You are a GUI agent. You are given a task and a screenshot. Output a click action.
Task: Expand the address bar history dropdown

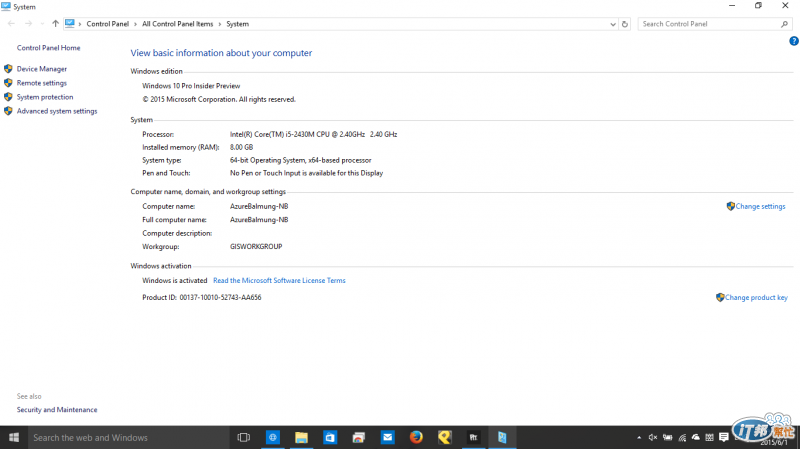(x=613, y=24)
